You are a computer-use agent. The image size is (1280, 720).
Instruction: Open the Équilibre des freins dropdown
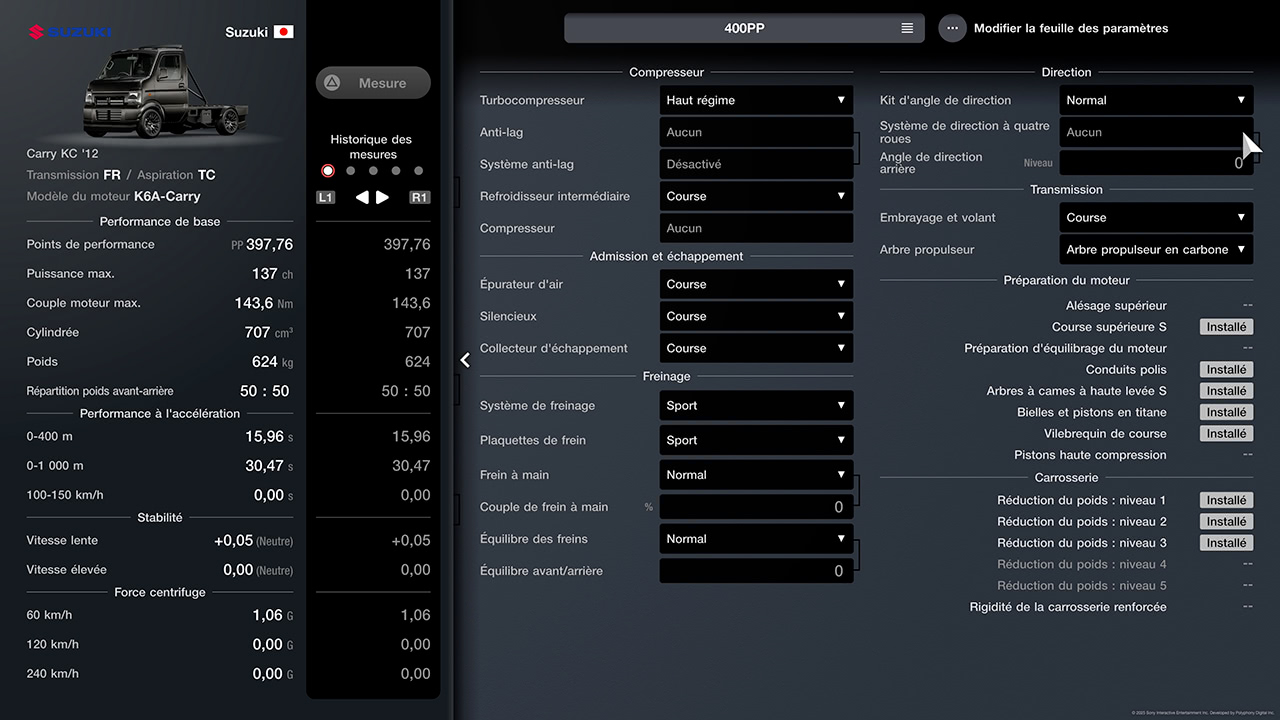[x=756, y=539]
